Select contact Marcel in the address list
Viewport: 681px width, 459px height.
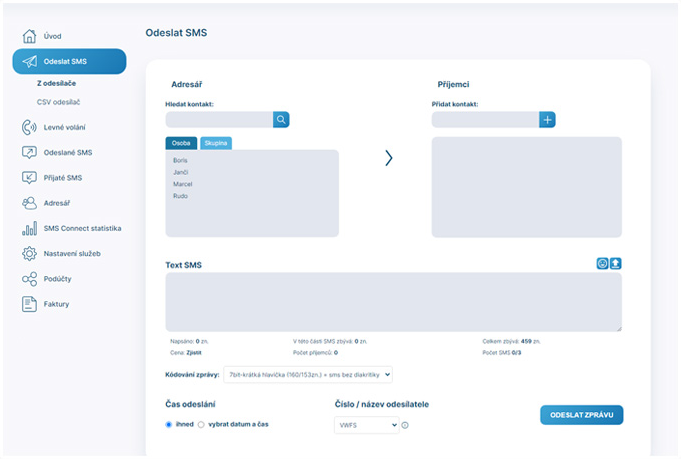[183, 184]
